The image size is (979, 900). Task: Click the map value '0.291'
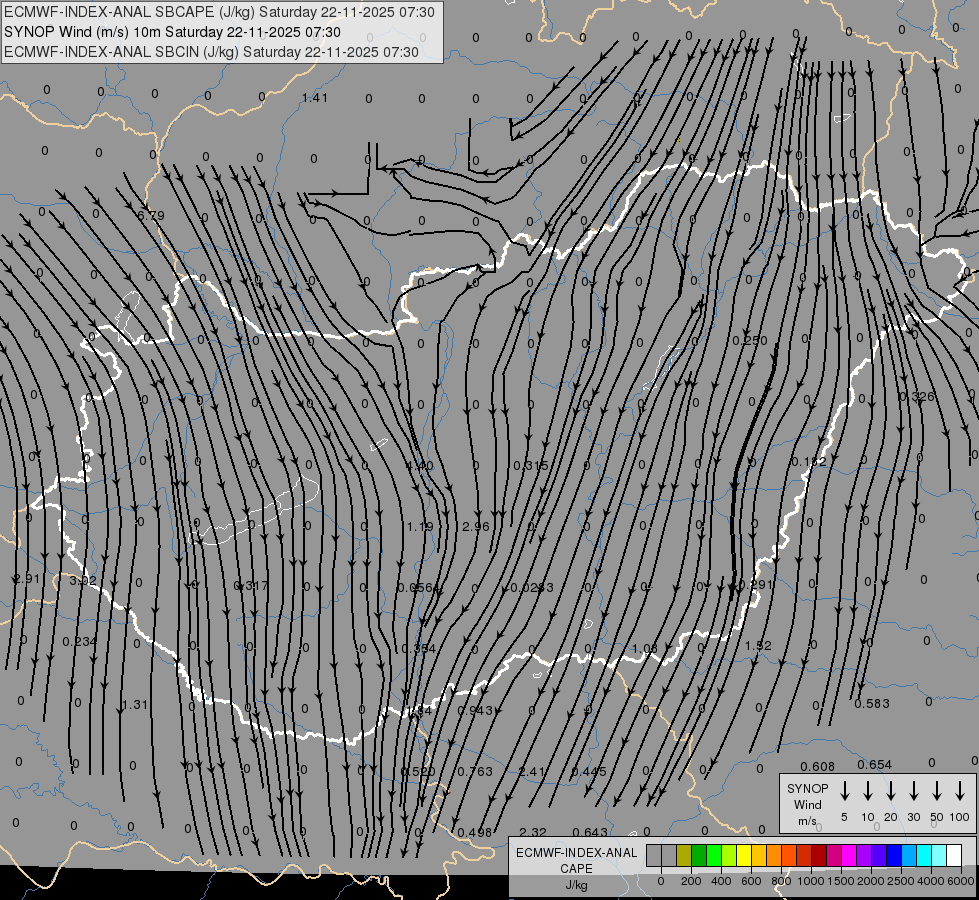pyautogui.click(x=756, y=585)
